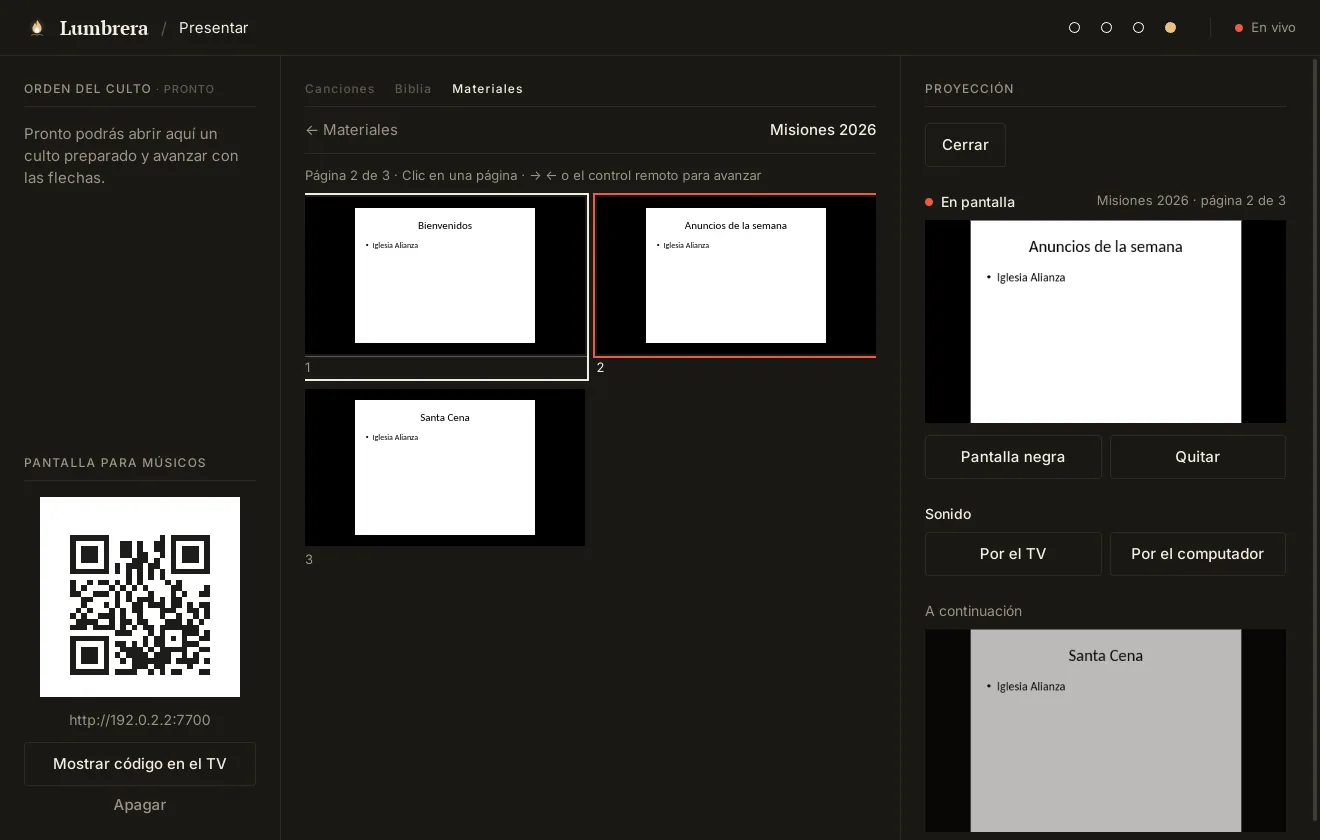Click the Lumbrera flame logo icon
1320x840 pixels.
(37, 28)
